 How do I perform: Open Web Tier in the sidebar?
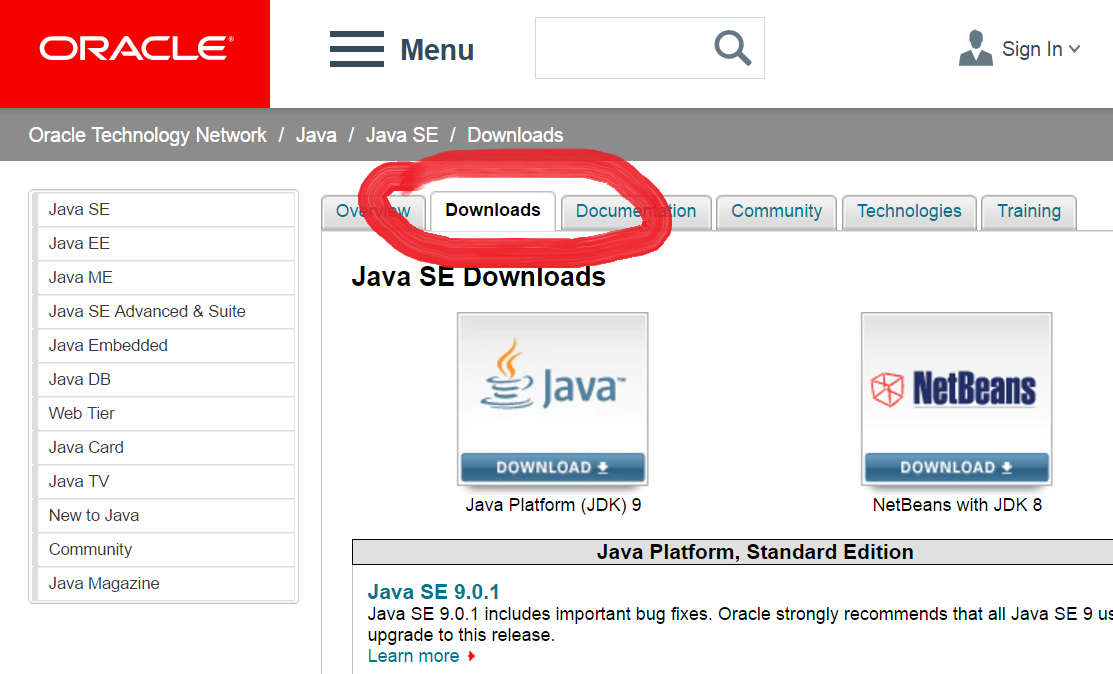click(x=164, y=414)
